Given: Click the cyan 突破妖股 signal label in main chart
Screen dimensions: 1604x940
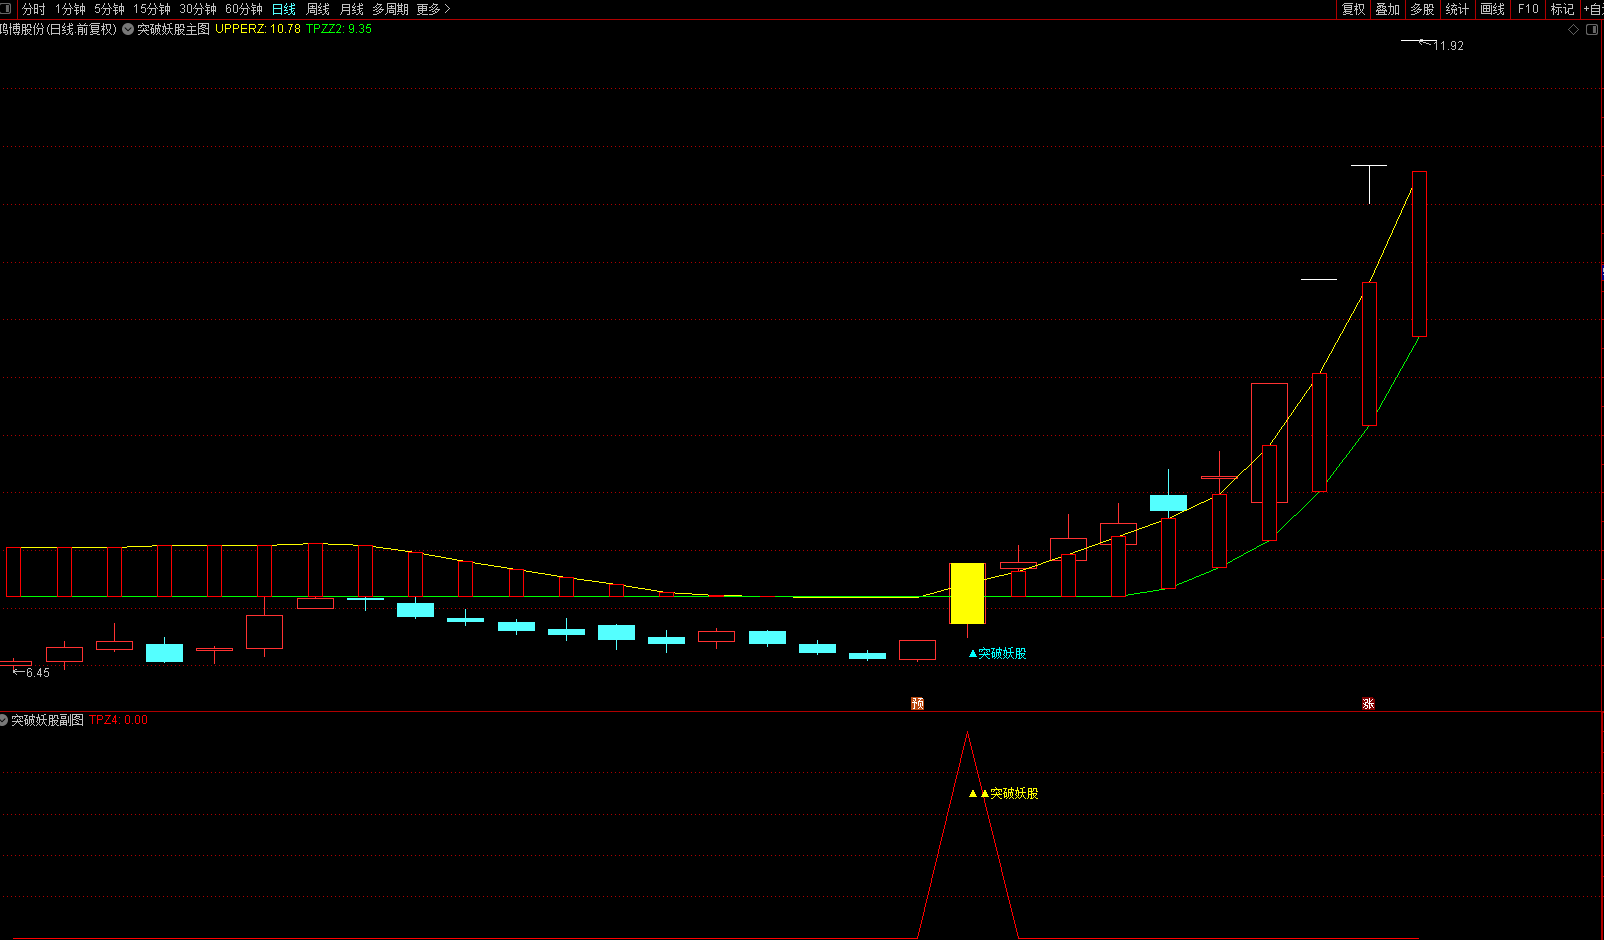Looking at the screenshot, I should (1002, 653).
